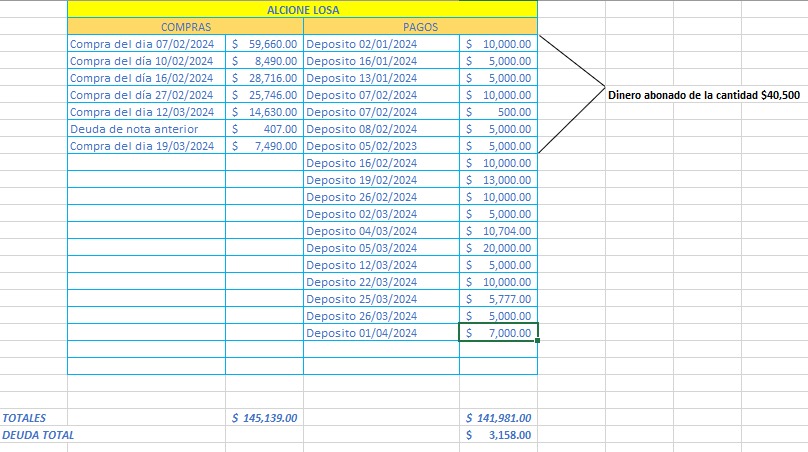This screenshot has width=808, height=452.
Task: Select the purchases total 145,139.00
Action: tap(264, 418)
